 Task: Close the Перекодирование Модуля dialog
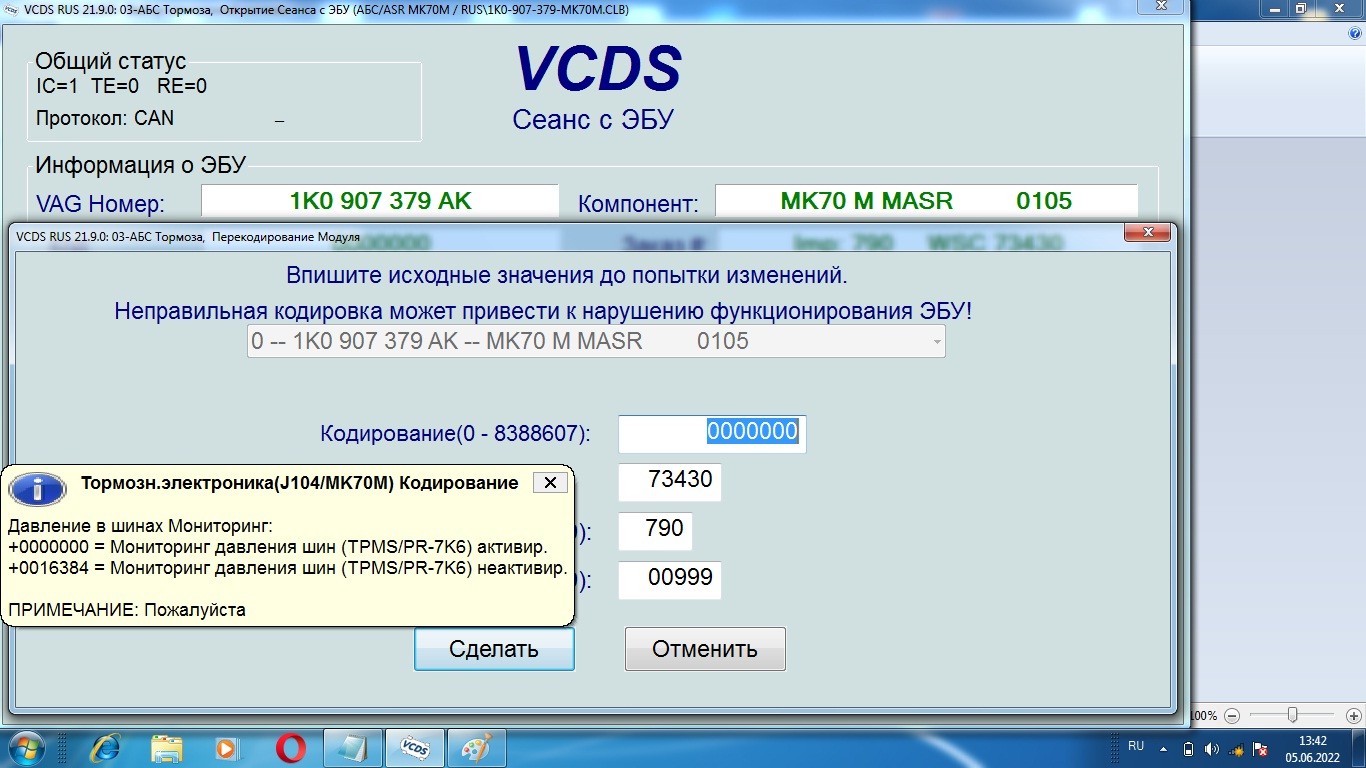pyautogui.click(x=1147, y=234)
